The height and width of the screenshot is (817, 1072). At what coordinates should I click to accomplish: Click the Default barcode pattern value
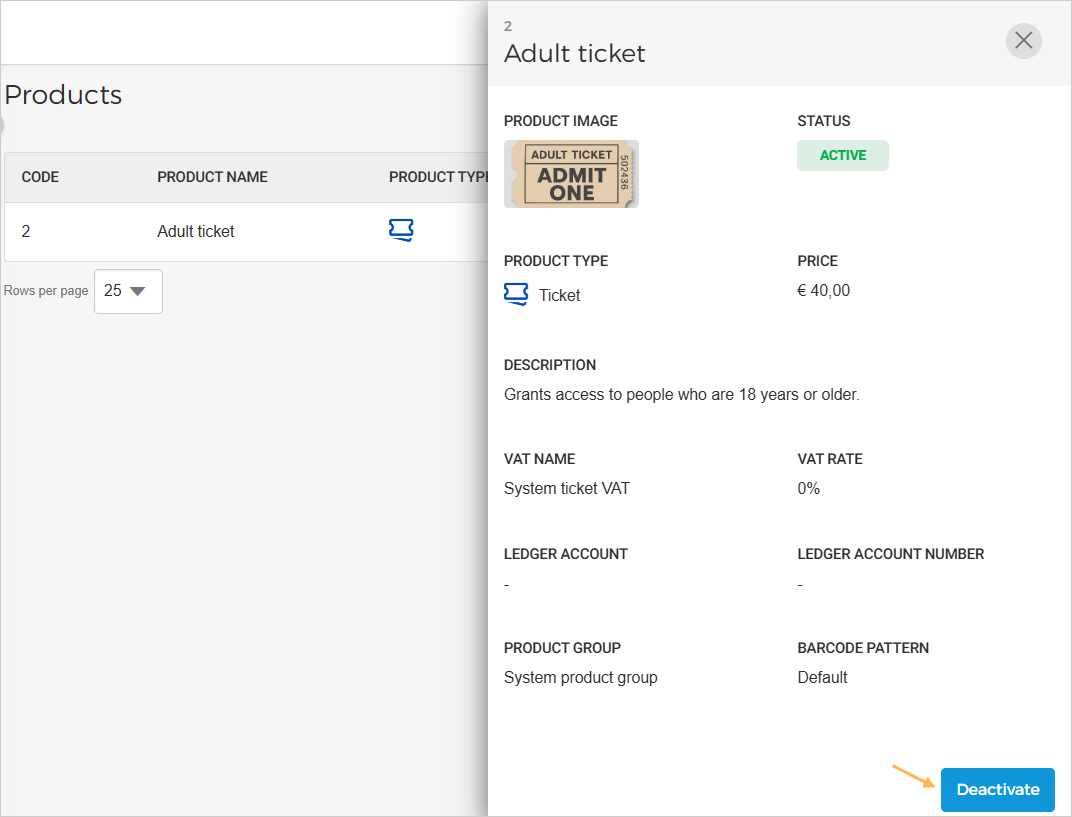pos(822,678)
